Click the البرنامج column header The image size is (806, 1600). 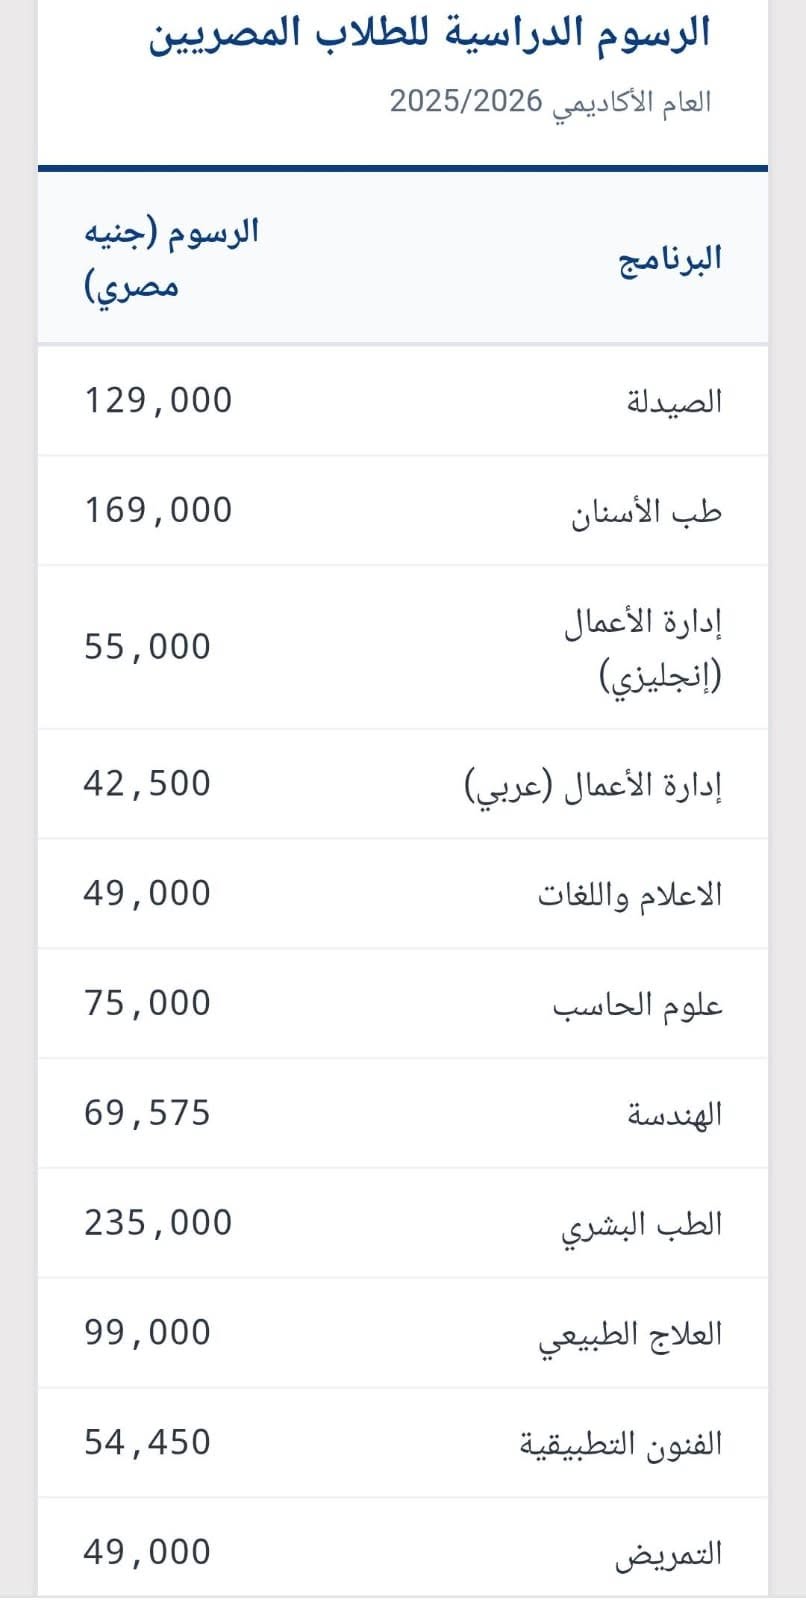pyautogui.click(x=670, y=259)
